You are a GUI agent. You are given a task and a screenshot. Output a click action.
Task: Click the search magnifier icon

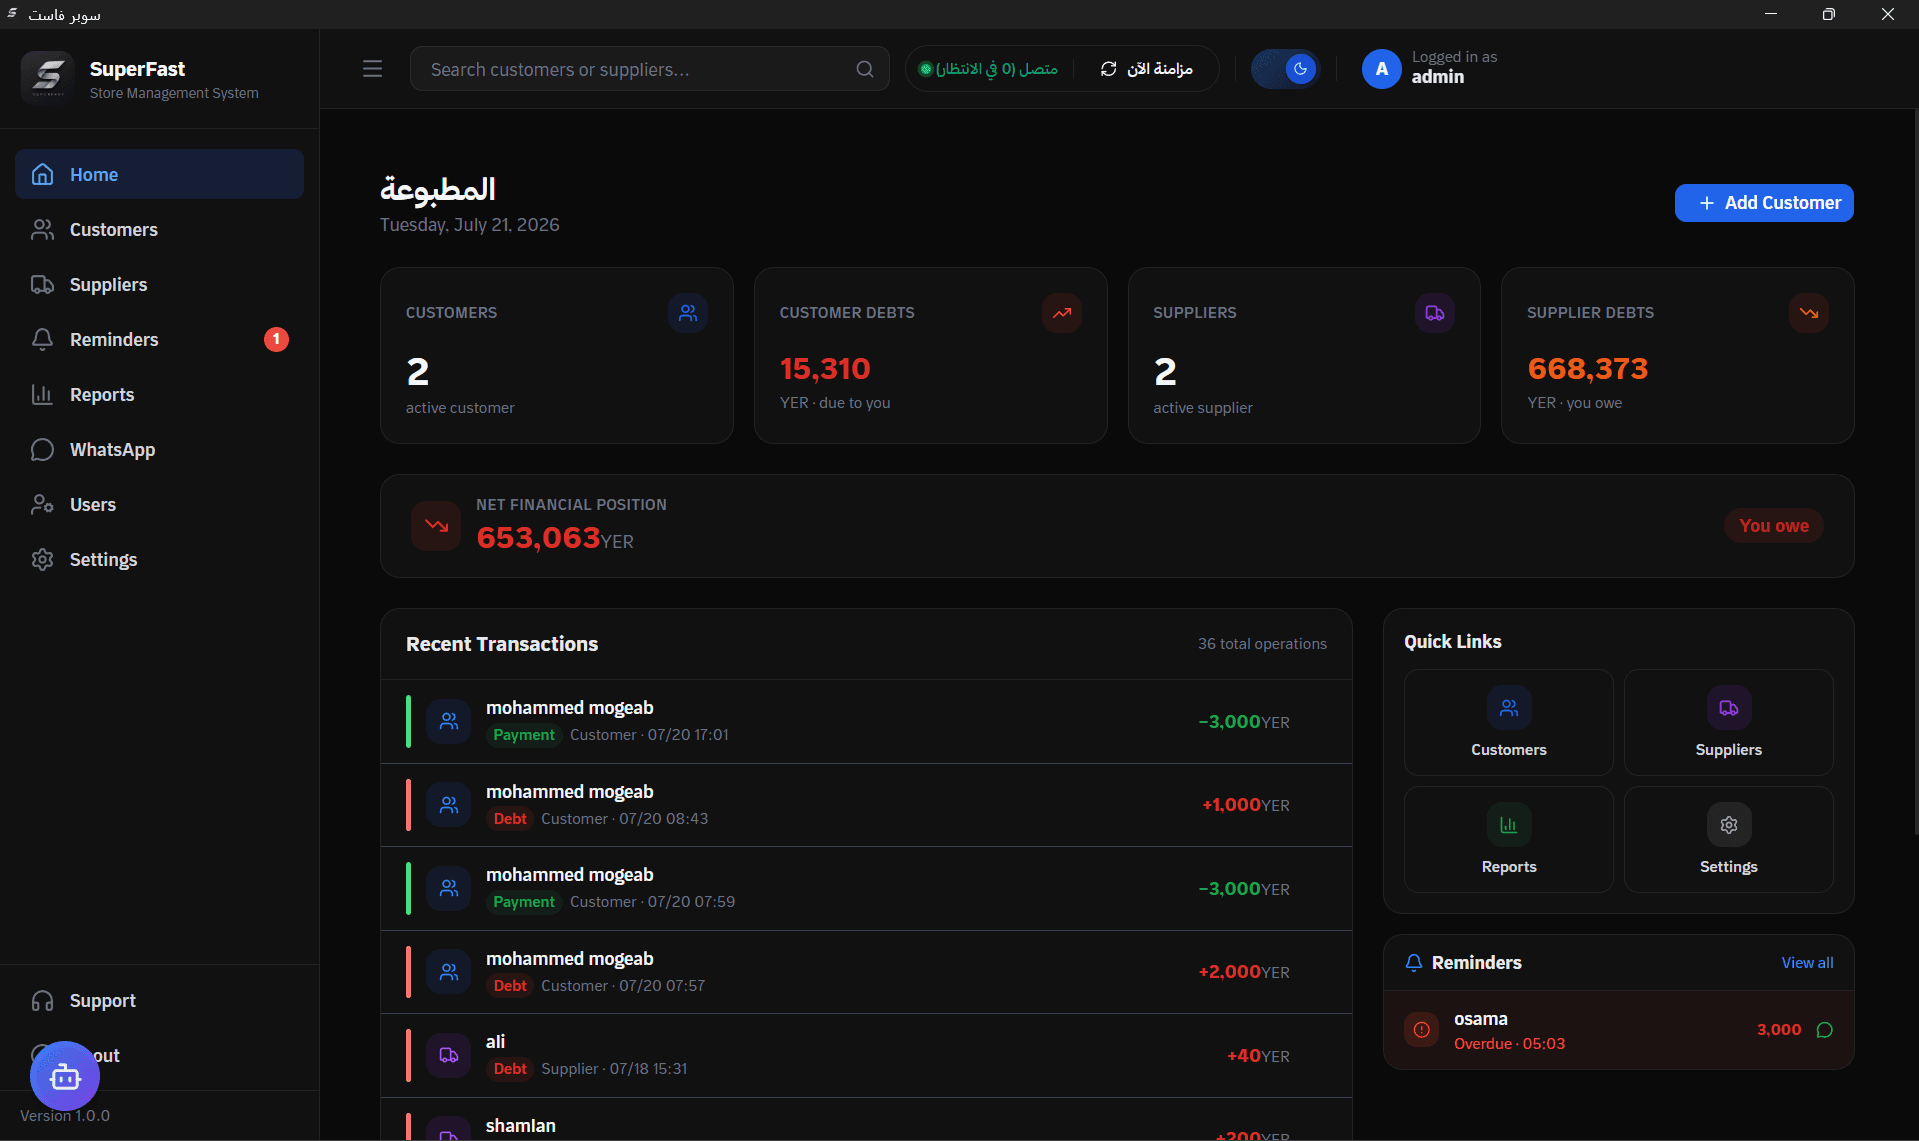tap(865, 69)
